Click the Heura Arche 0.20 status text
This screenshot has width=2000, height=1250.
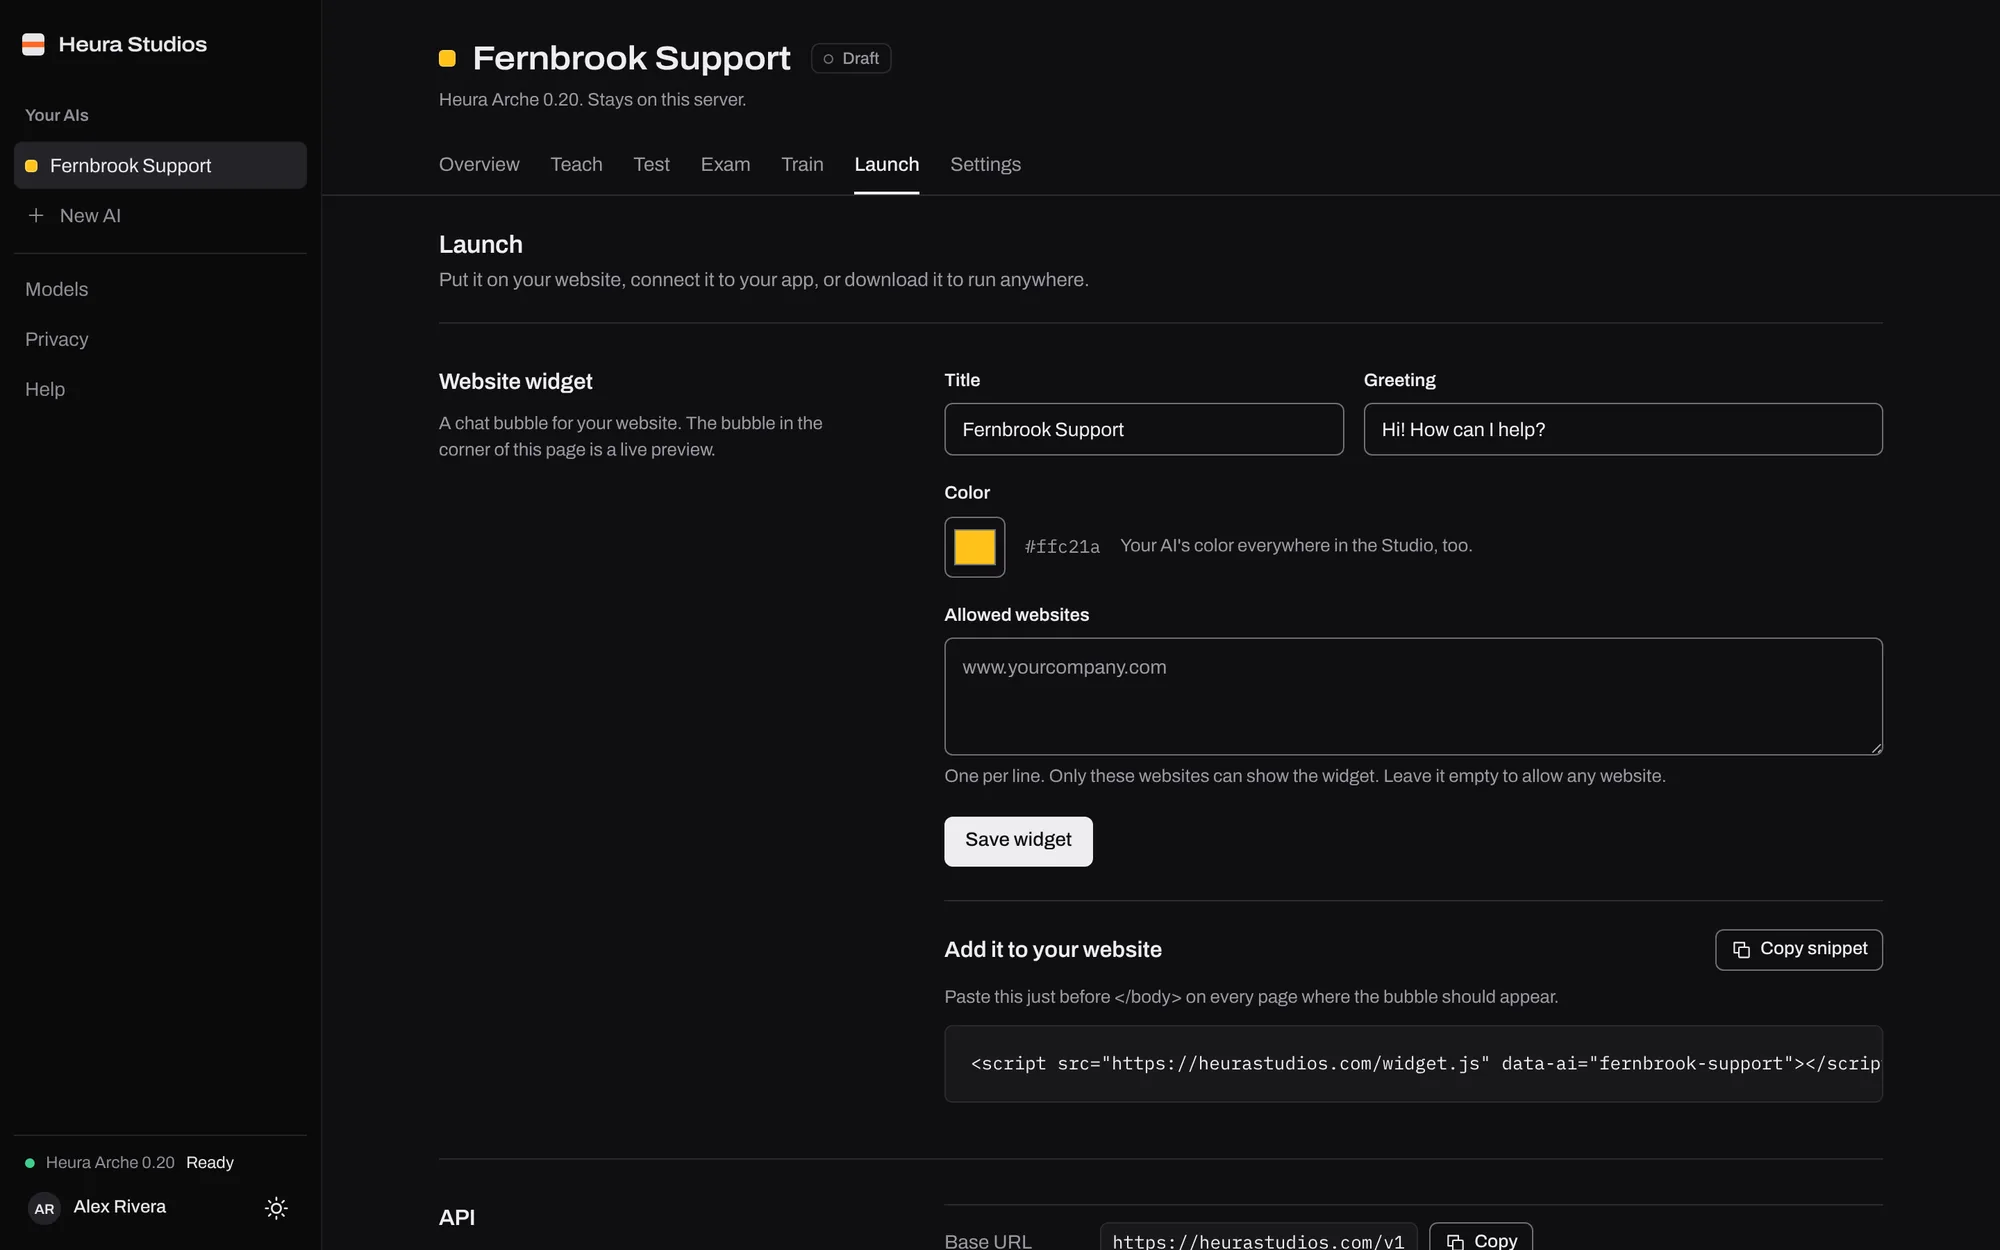[x=110, y=1163]
